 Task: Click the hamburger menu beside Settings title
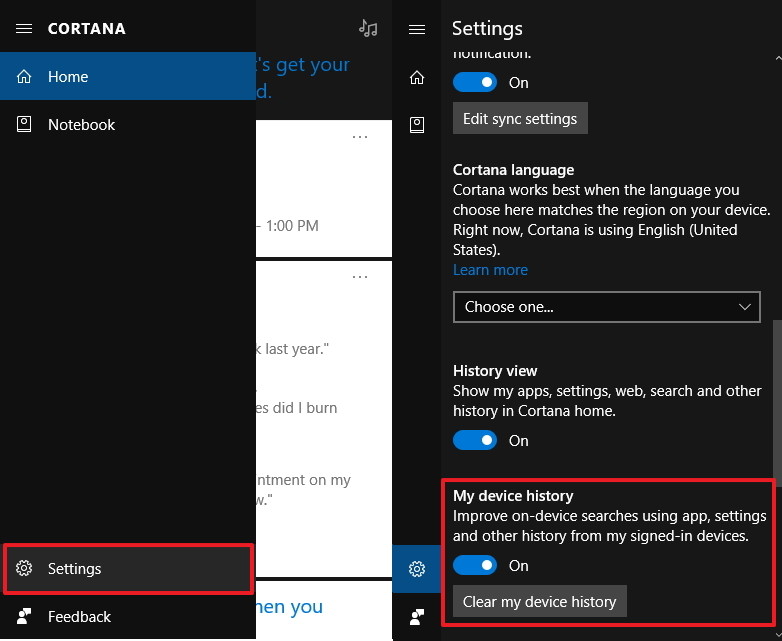click(417, 29)
